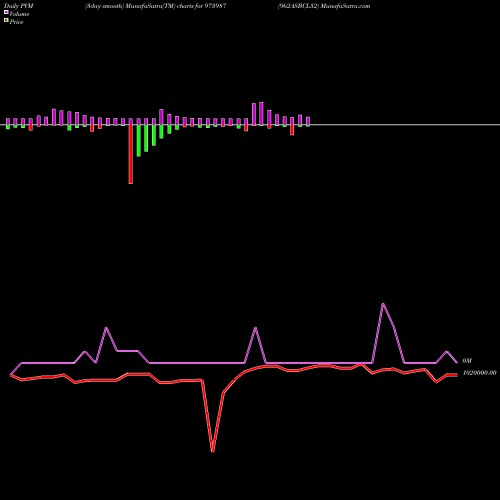Click the tallest peak of magenta volume line
This screenshot has width=500, height=500.
(383, 304)
